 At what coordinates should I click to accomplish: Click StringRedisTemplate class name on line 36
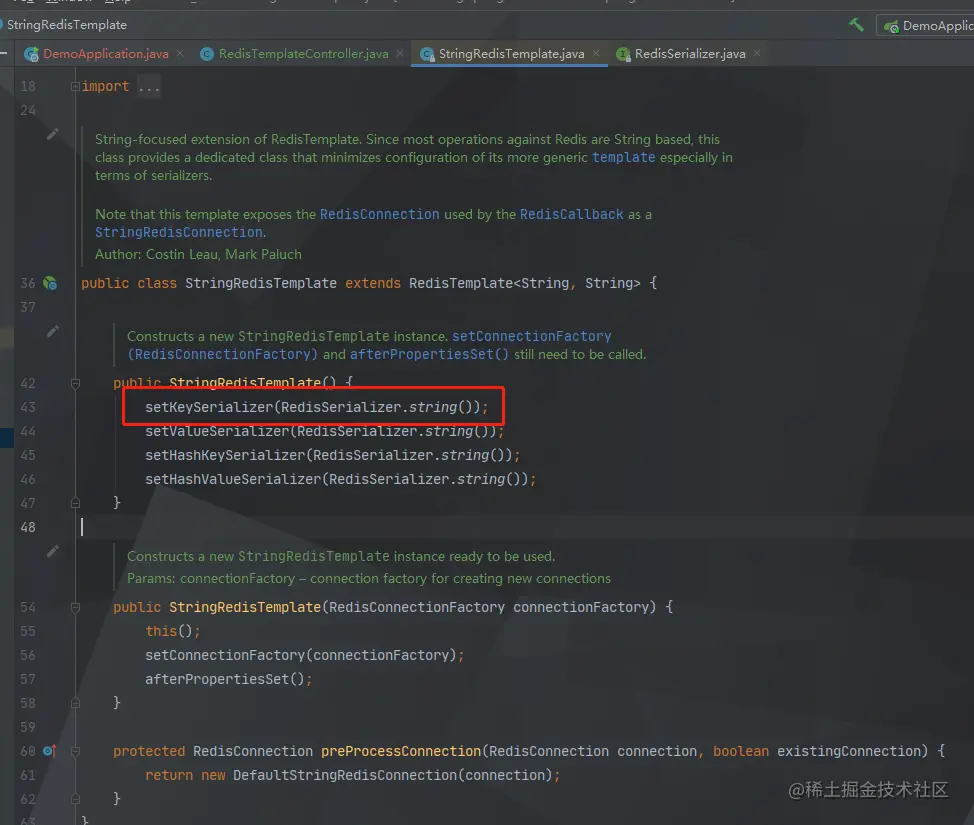coord(261,283)
